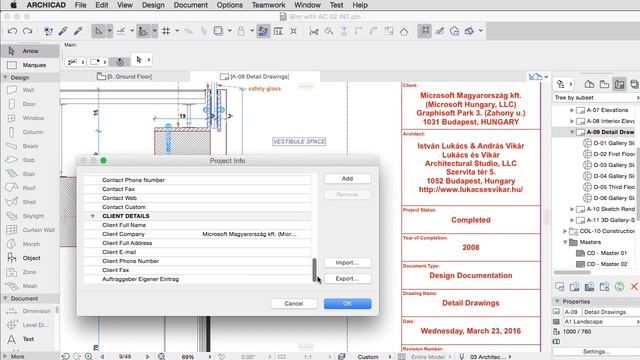Screen dimensions: 640x360
Task: Switch to A-09 Detail Drawings tab
Action: click(x=255, y=76)
